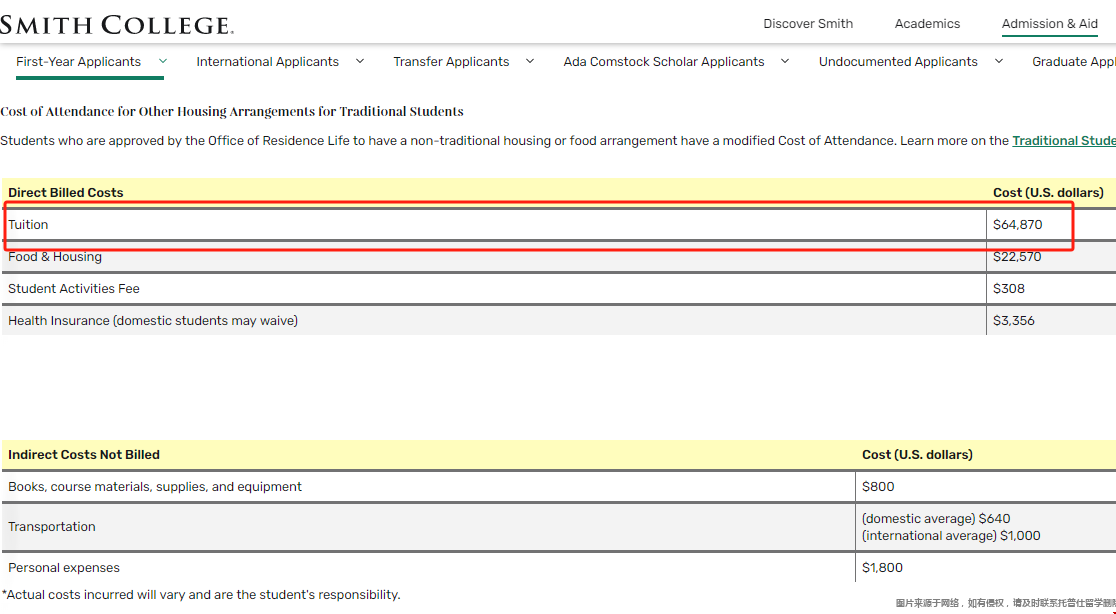Select the Student Activities Fee label
This screenshot has width=1116, height=614.
pyautogui.click(x=74, y=289)
